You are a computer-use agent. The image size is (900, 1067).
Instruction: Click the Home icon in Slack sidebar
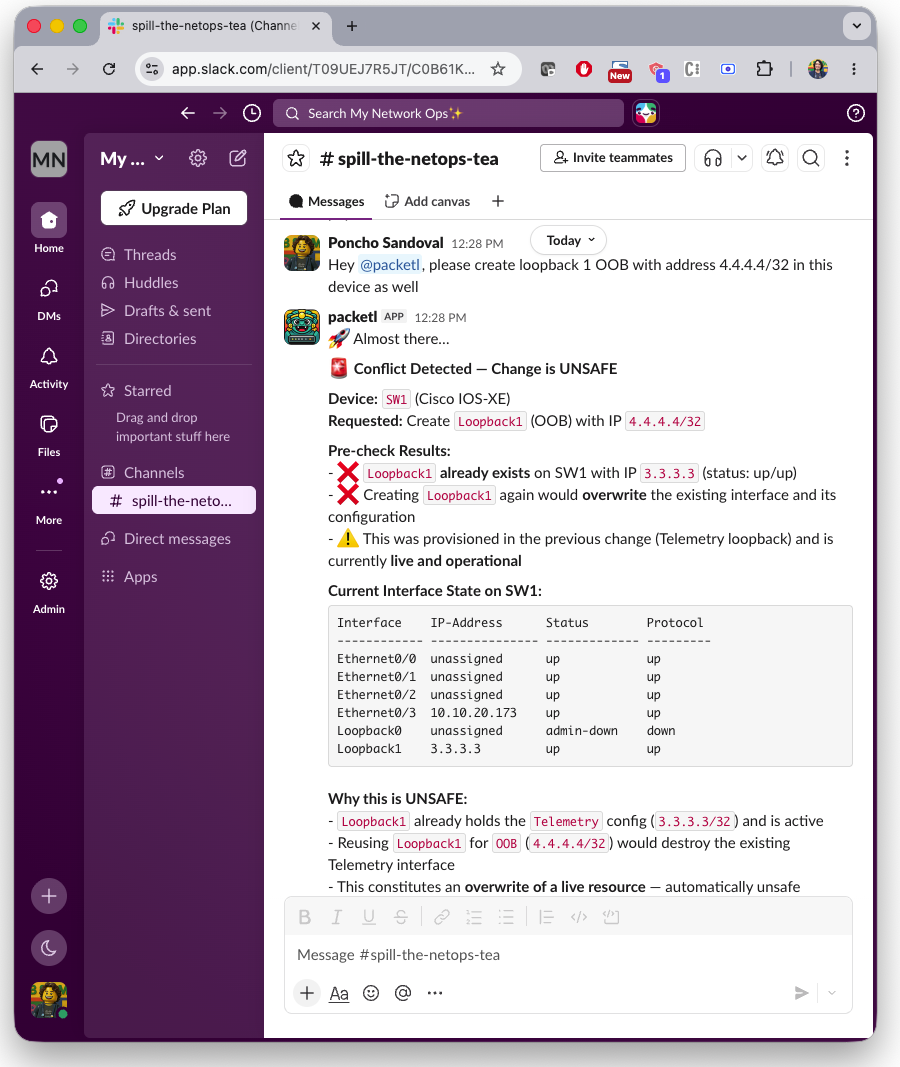49,220
